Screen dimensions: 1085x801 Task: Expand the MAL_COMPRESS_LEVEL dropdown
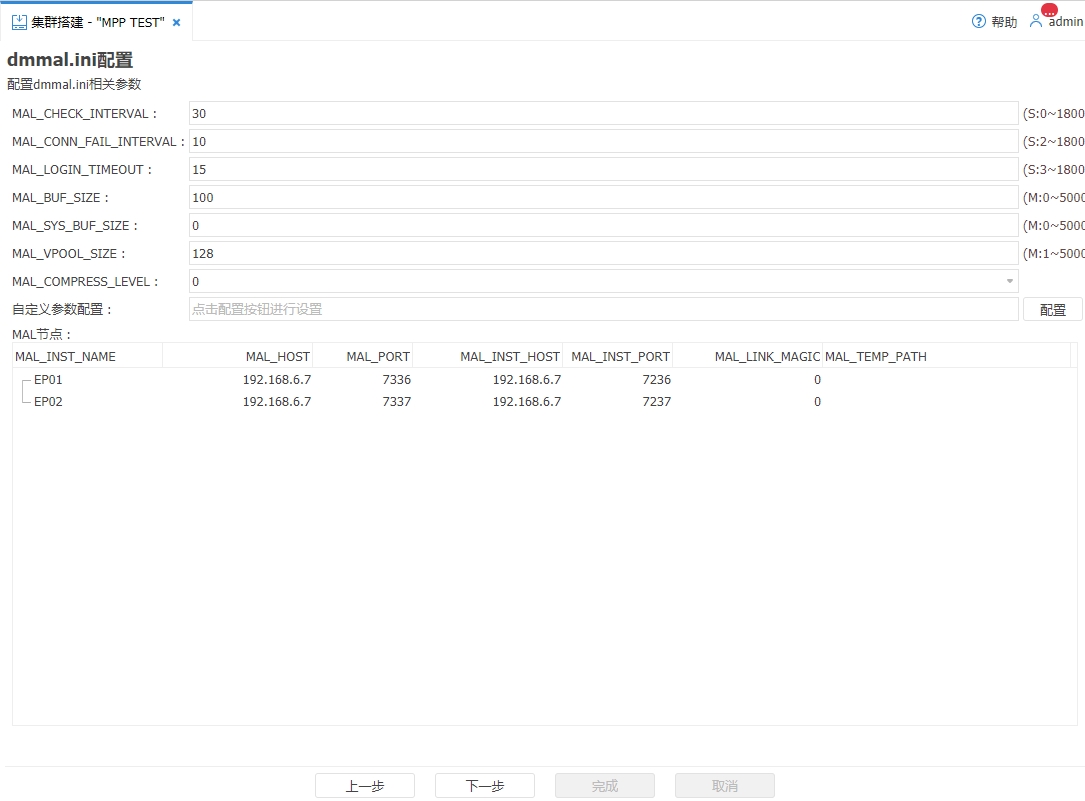(1009, 282)
